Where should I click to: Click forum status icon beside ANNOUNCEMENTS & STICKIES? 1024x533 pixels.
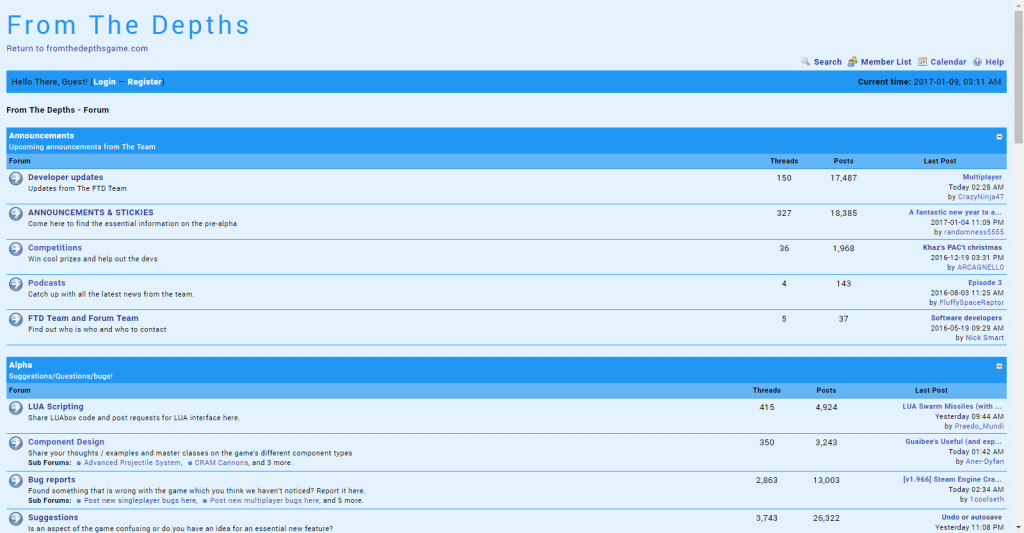click(16, 214)
